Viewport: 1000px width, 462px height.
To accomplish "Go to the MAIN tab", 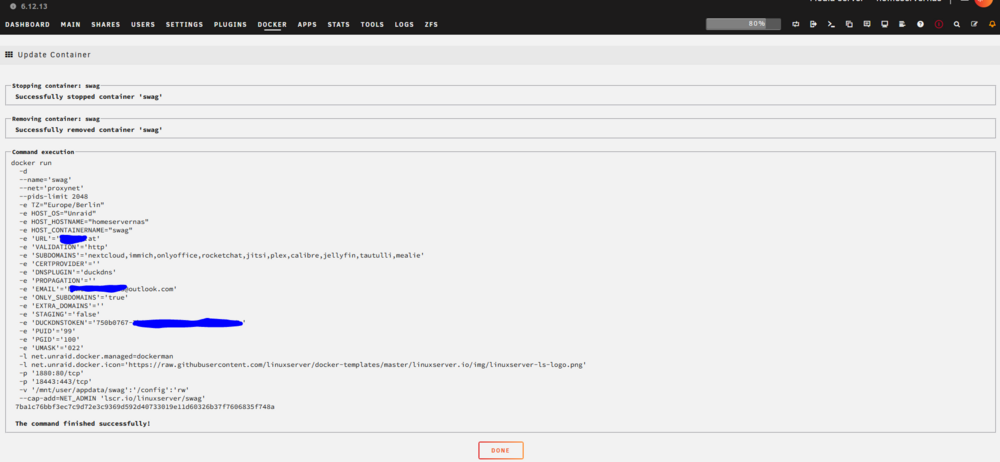I will pyautogui.click(x=71, y=25).
